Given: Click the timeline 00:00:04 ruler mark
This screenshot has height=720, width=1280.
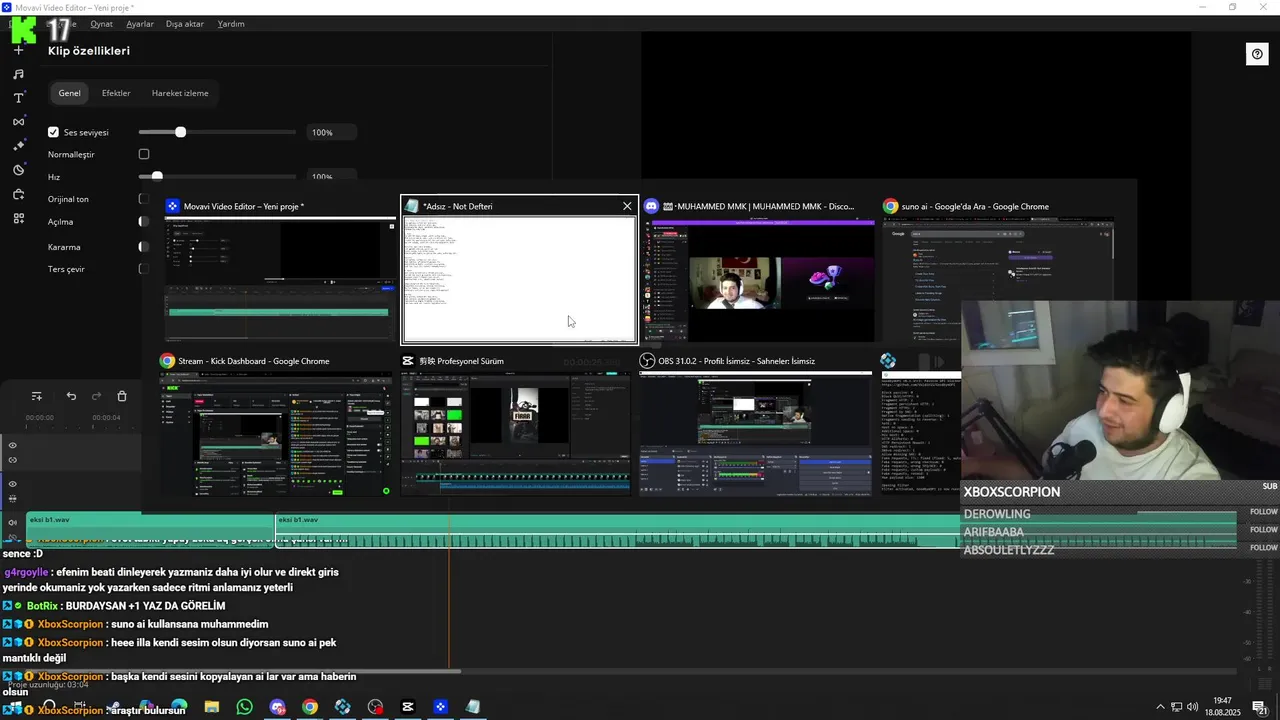Looking at the screenshot, I should [x=106, y=418].
